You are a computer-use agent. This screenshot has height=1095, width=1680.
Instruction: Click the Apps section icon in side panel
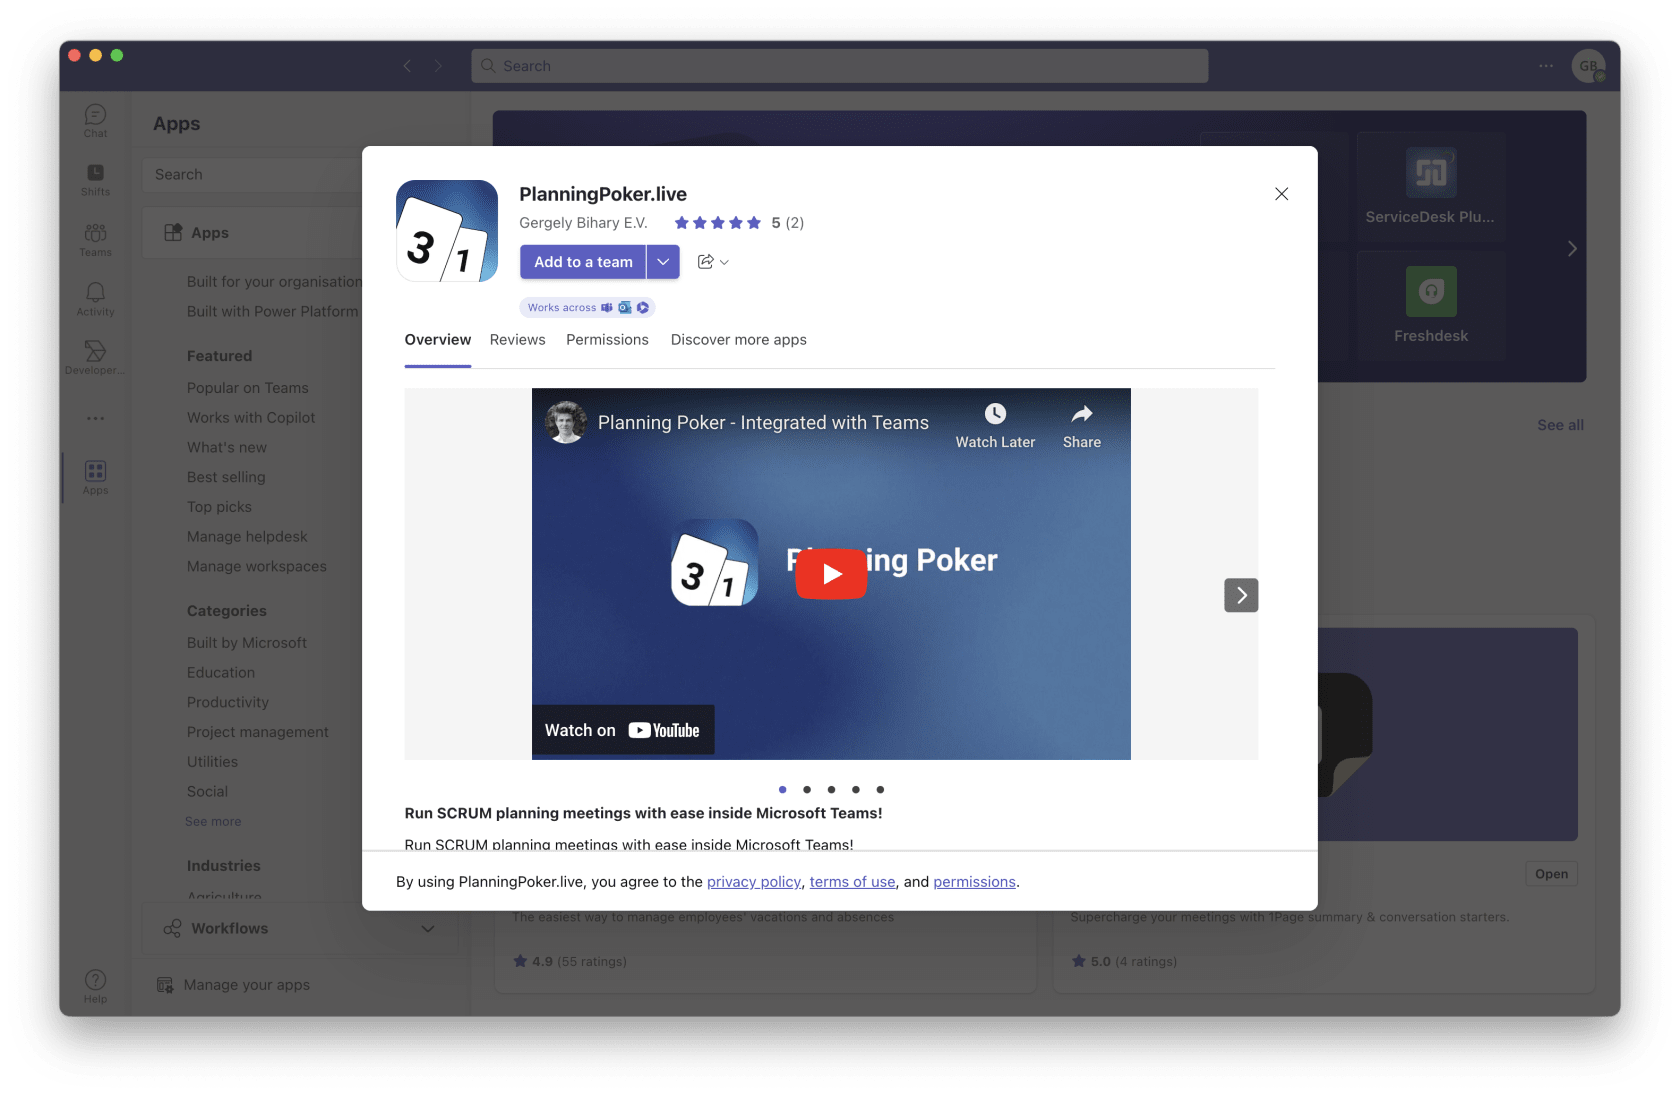pos(173,232)
